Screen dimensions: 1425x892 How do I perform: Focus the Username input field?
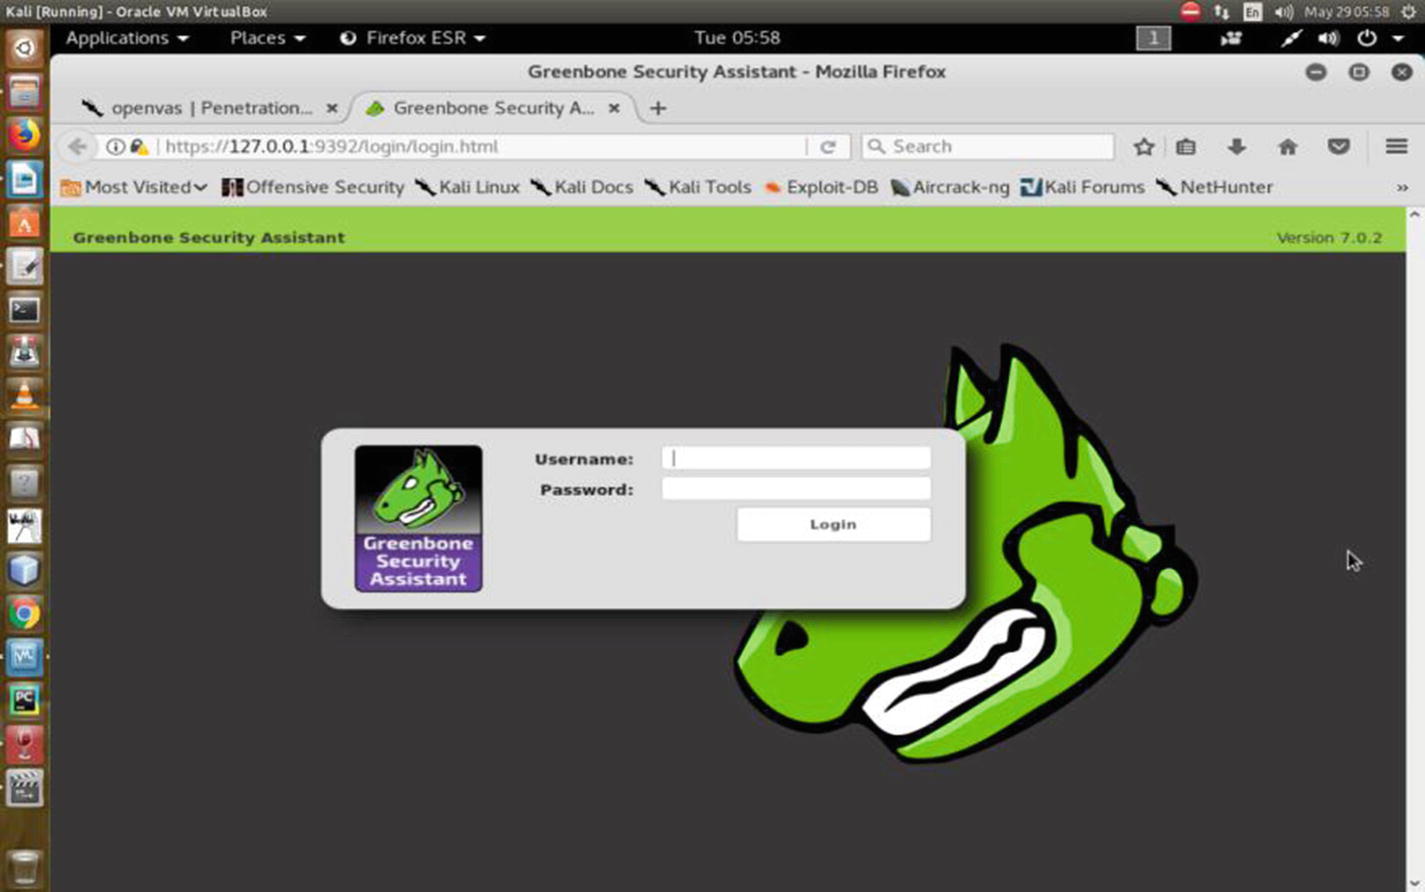(x=796, y=458)
